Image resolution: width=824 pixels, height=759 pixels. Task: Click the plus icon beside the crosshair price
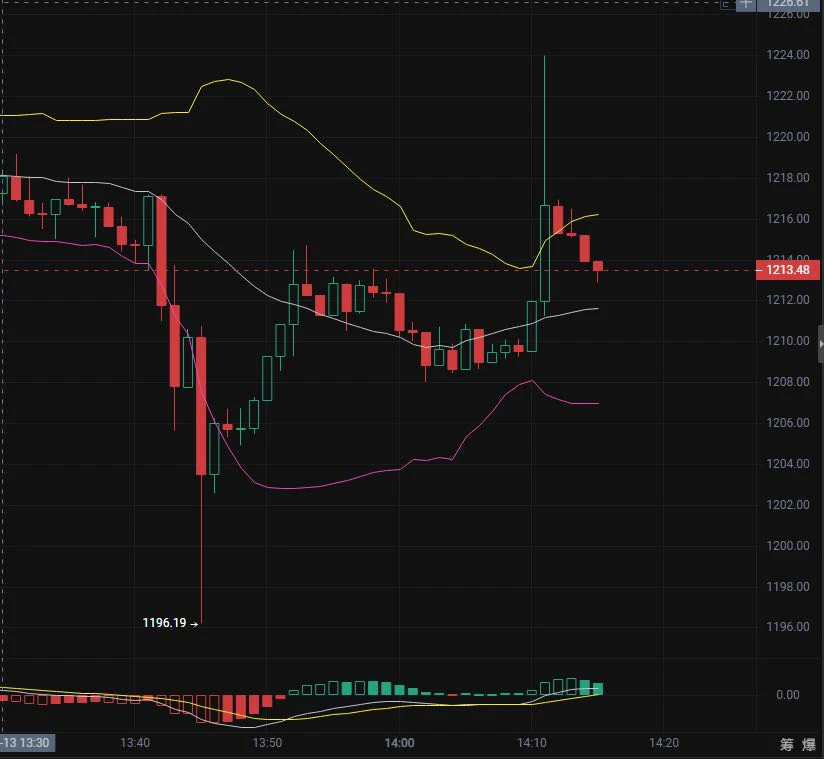pos(746,4)
